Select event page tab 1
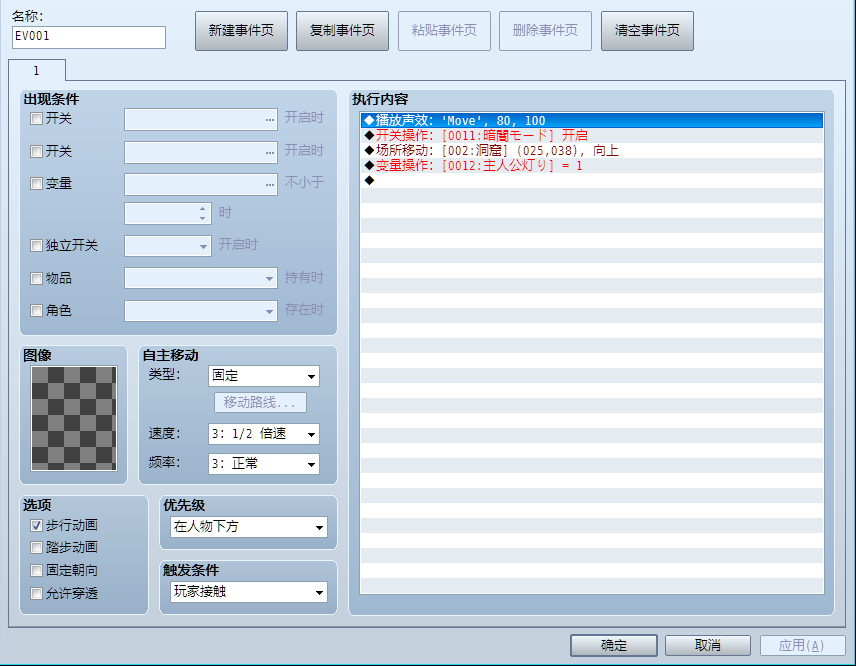Screen dimensions: 856x666 37,70
